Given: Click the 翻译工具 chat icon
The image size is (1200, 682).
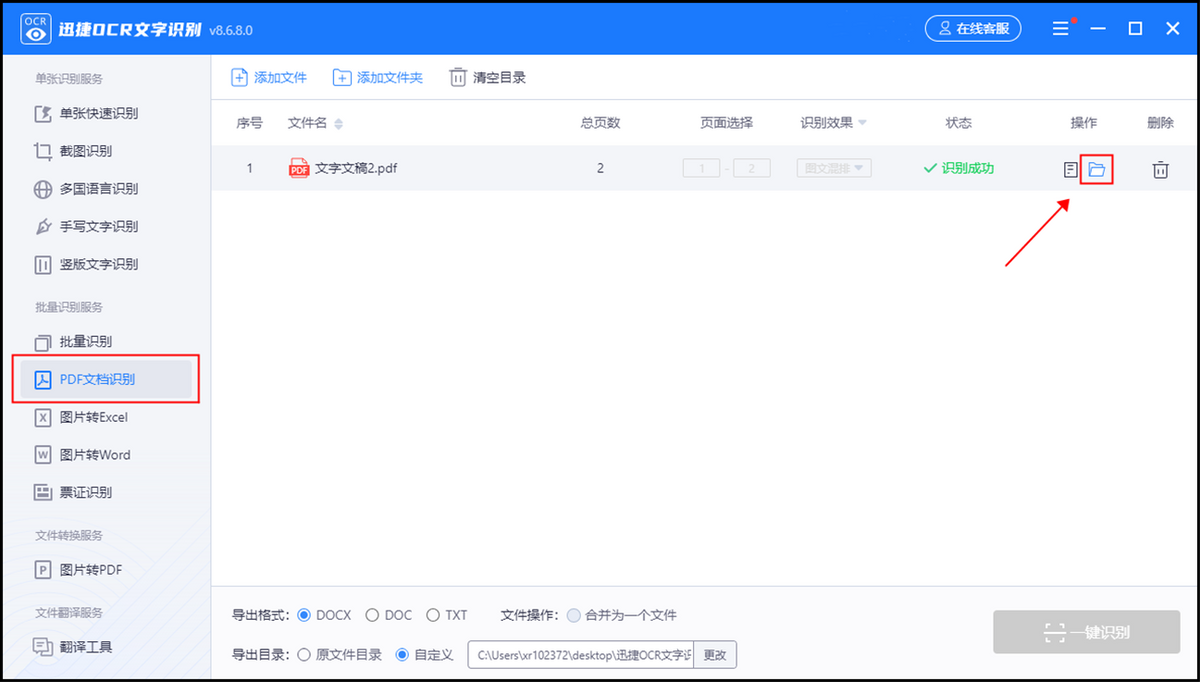Looking at the screenshot, I should (x=43, y=647).
